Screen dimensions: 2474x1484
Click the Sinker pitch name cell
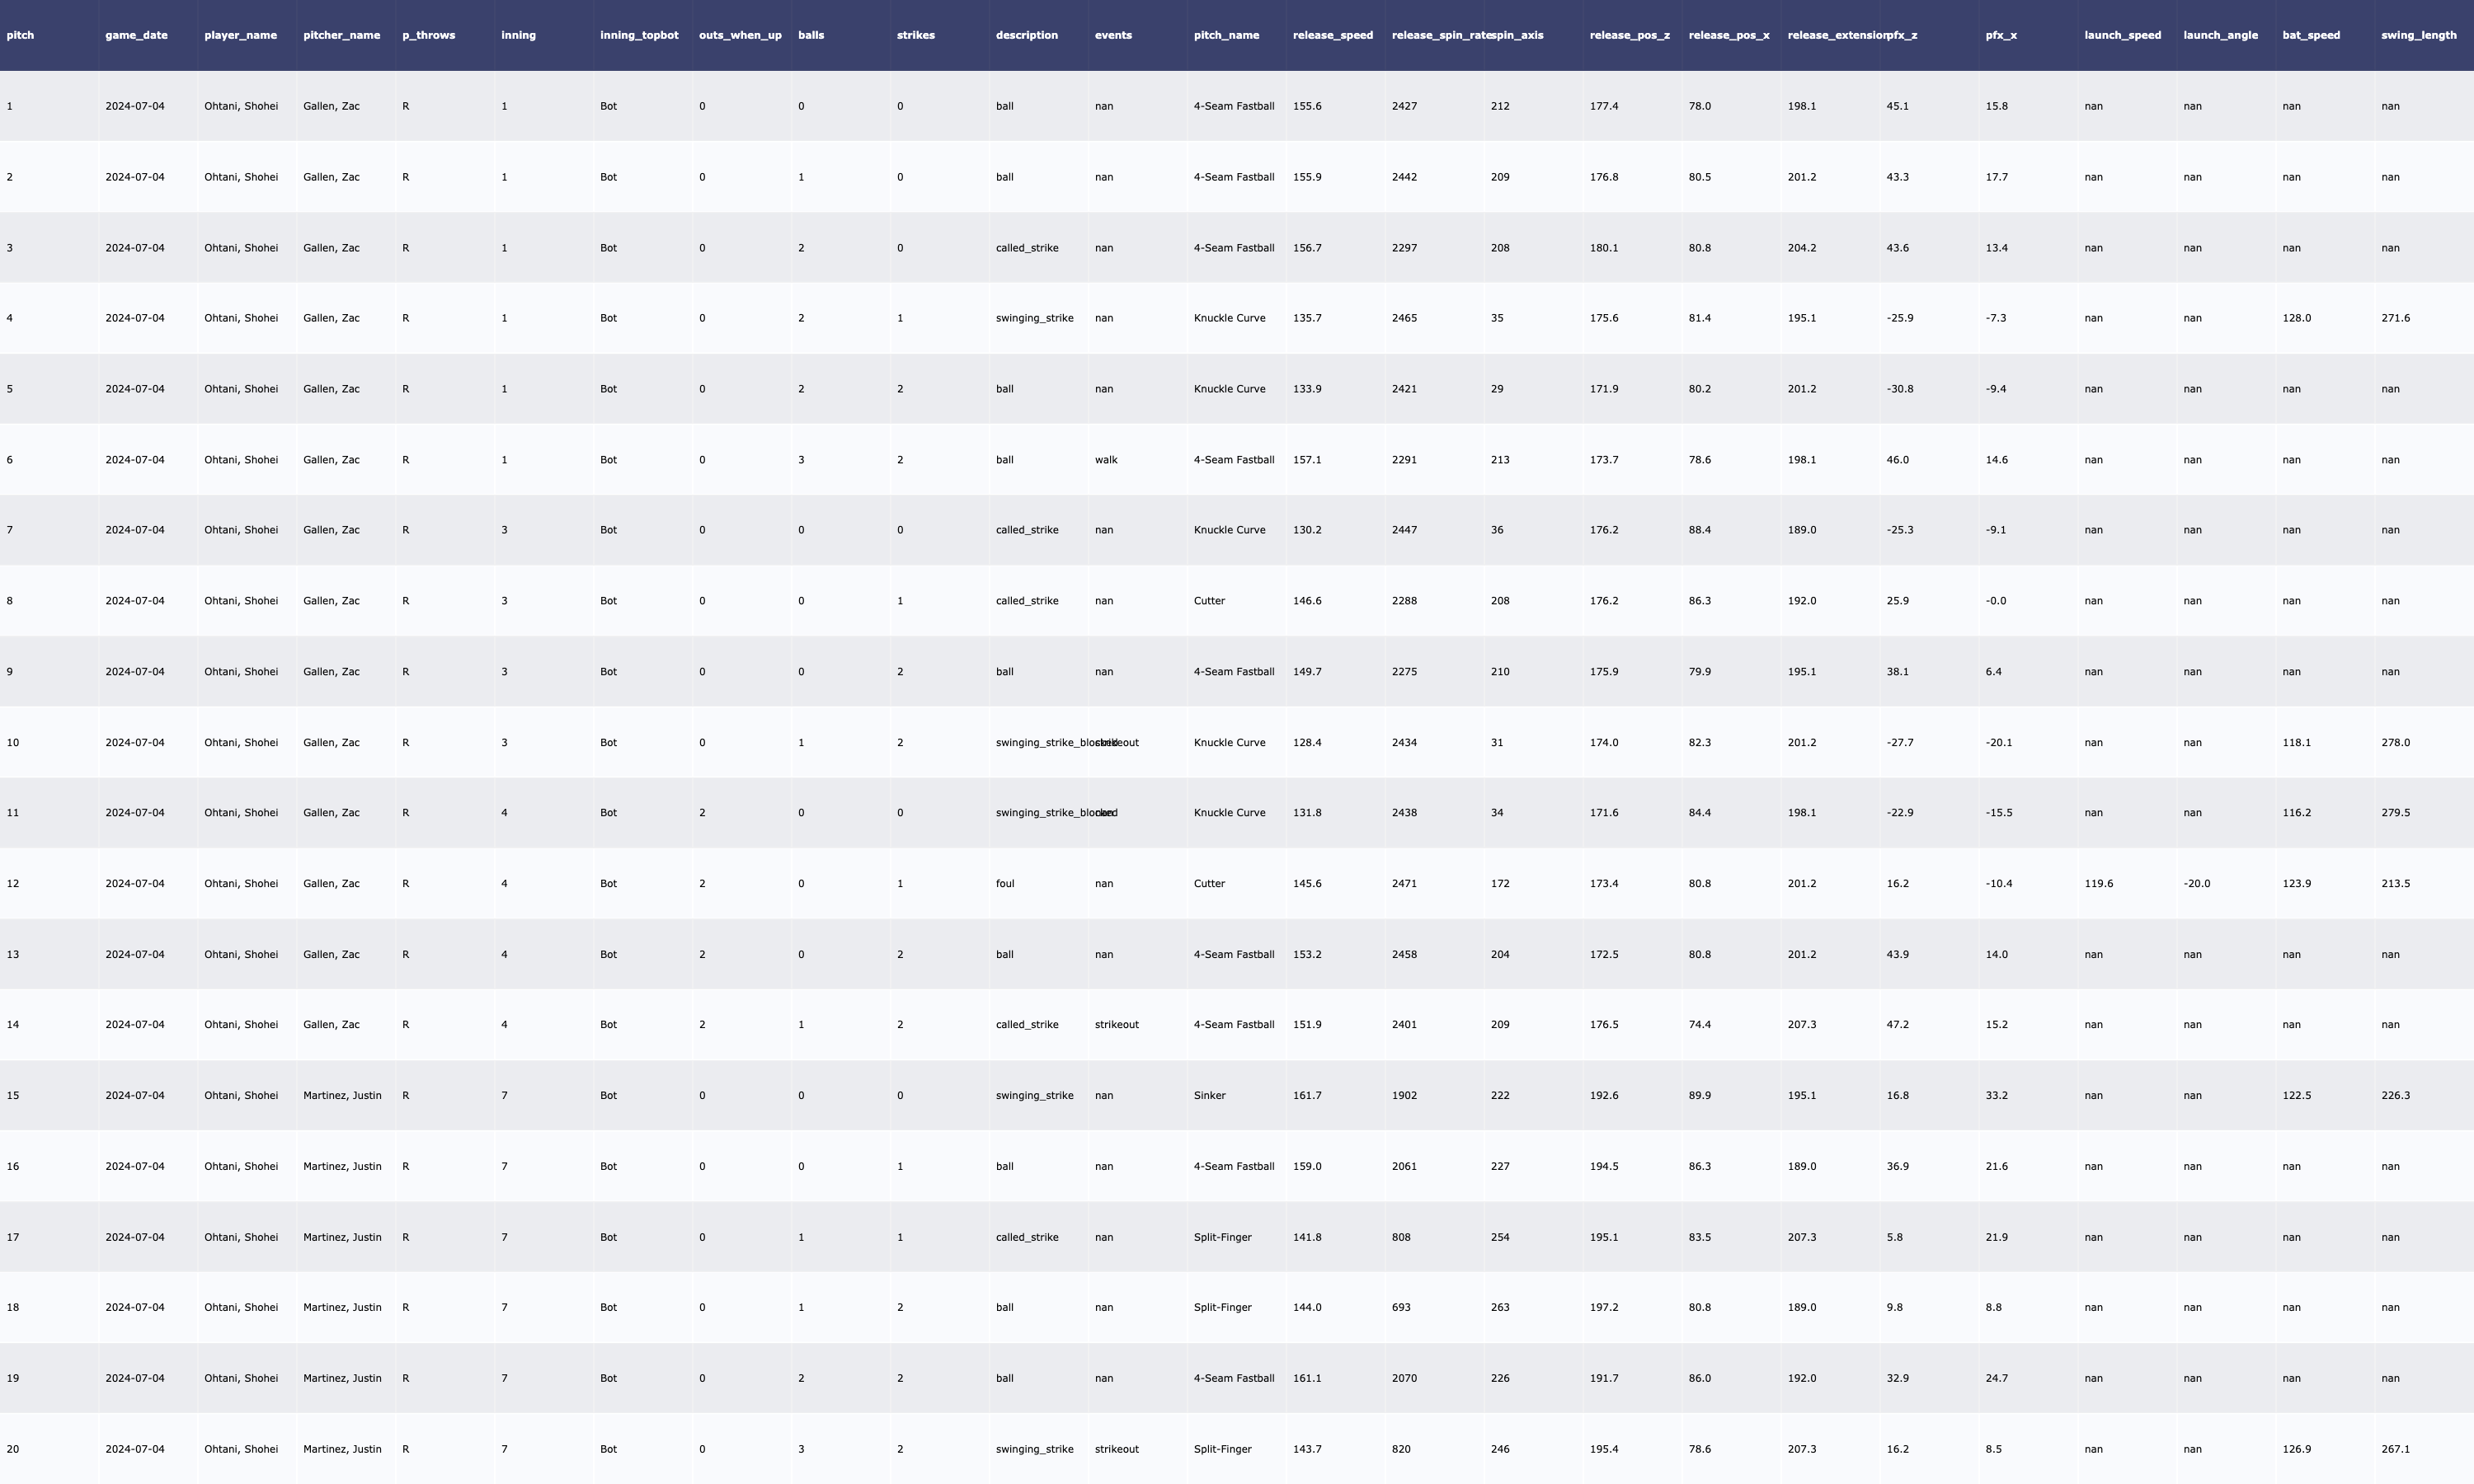pyautogui.click(x=1209, y=1095)
